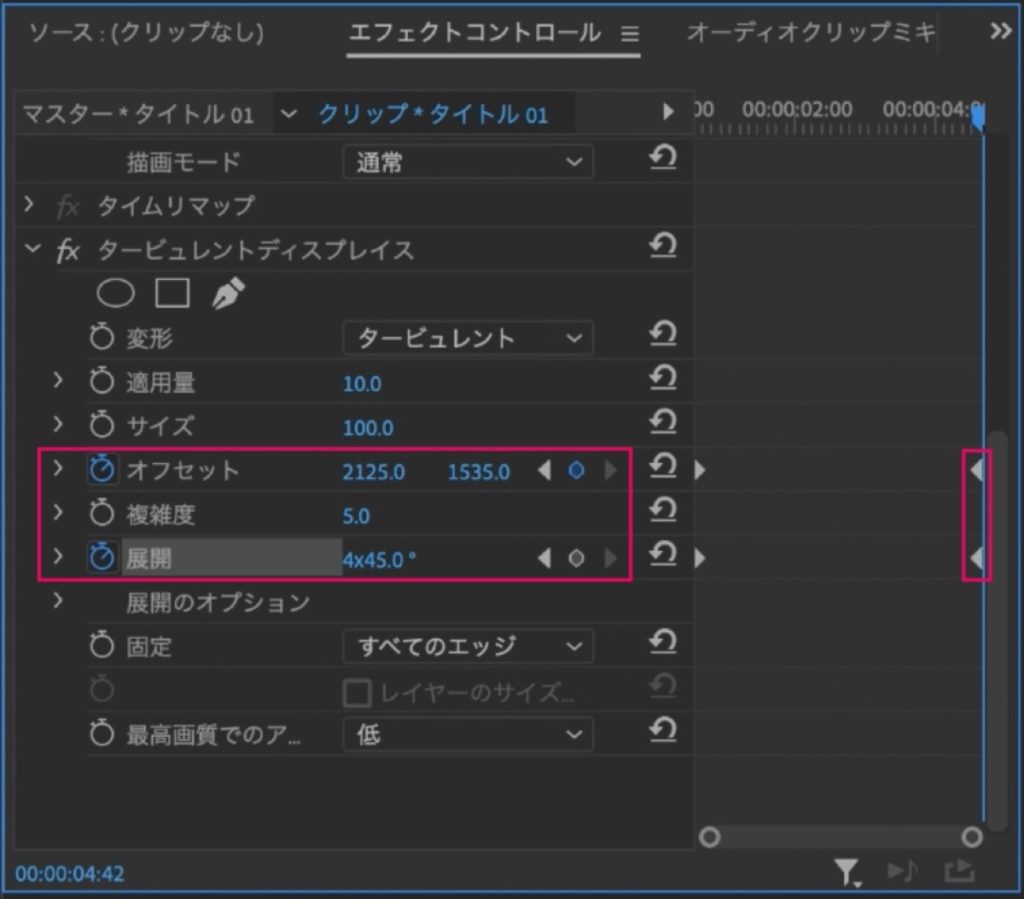Toggle animation stopwatch for オフセット
The height and width of the screenshot is (899, 1024).
click(x=102, y=469)
